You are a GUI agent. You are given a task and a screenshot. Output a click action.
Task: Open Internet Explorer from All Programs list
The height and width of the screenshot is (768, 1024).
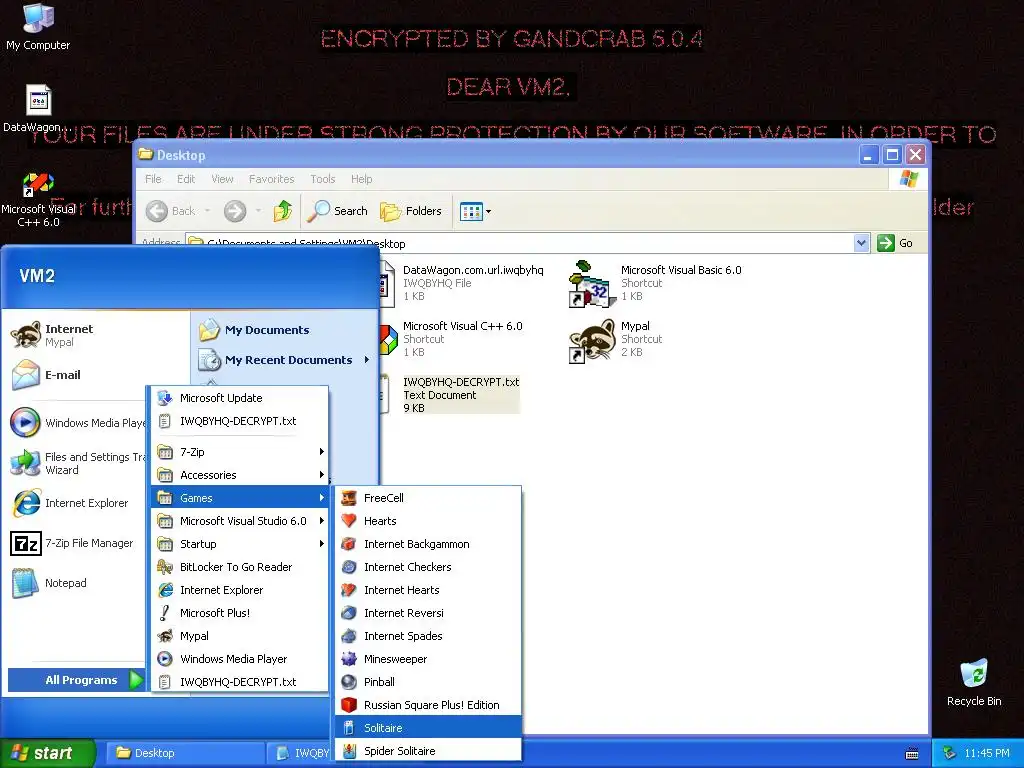240,590
